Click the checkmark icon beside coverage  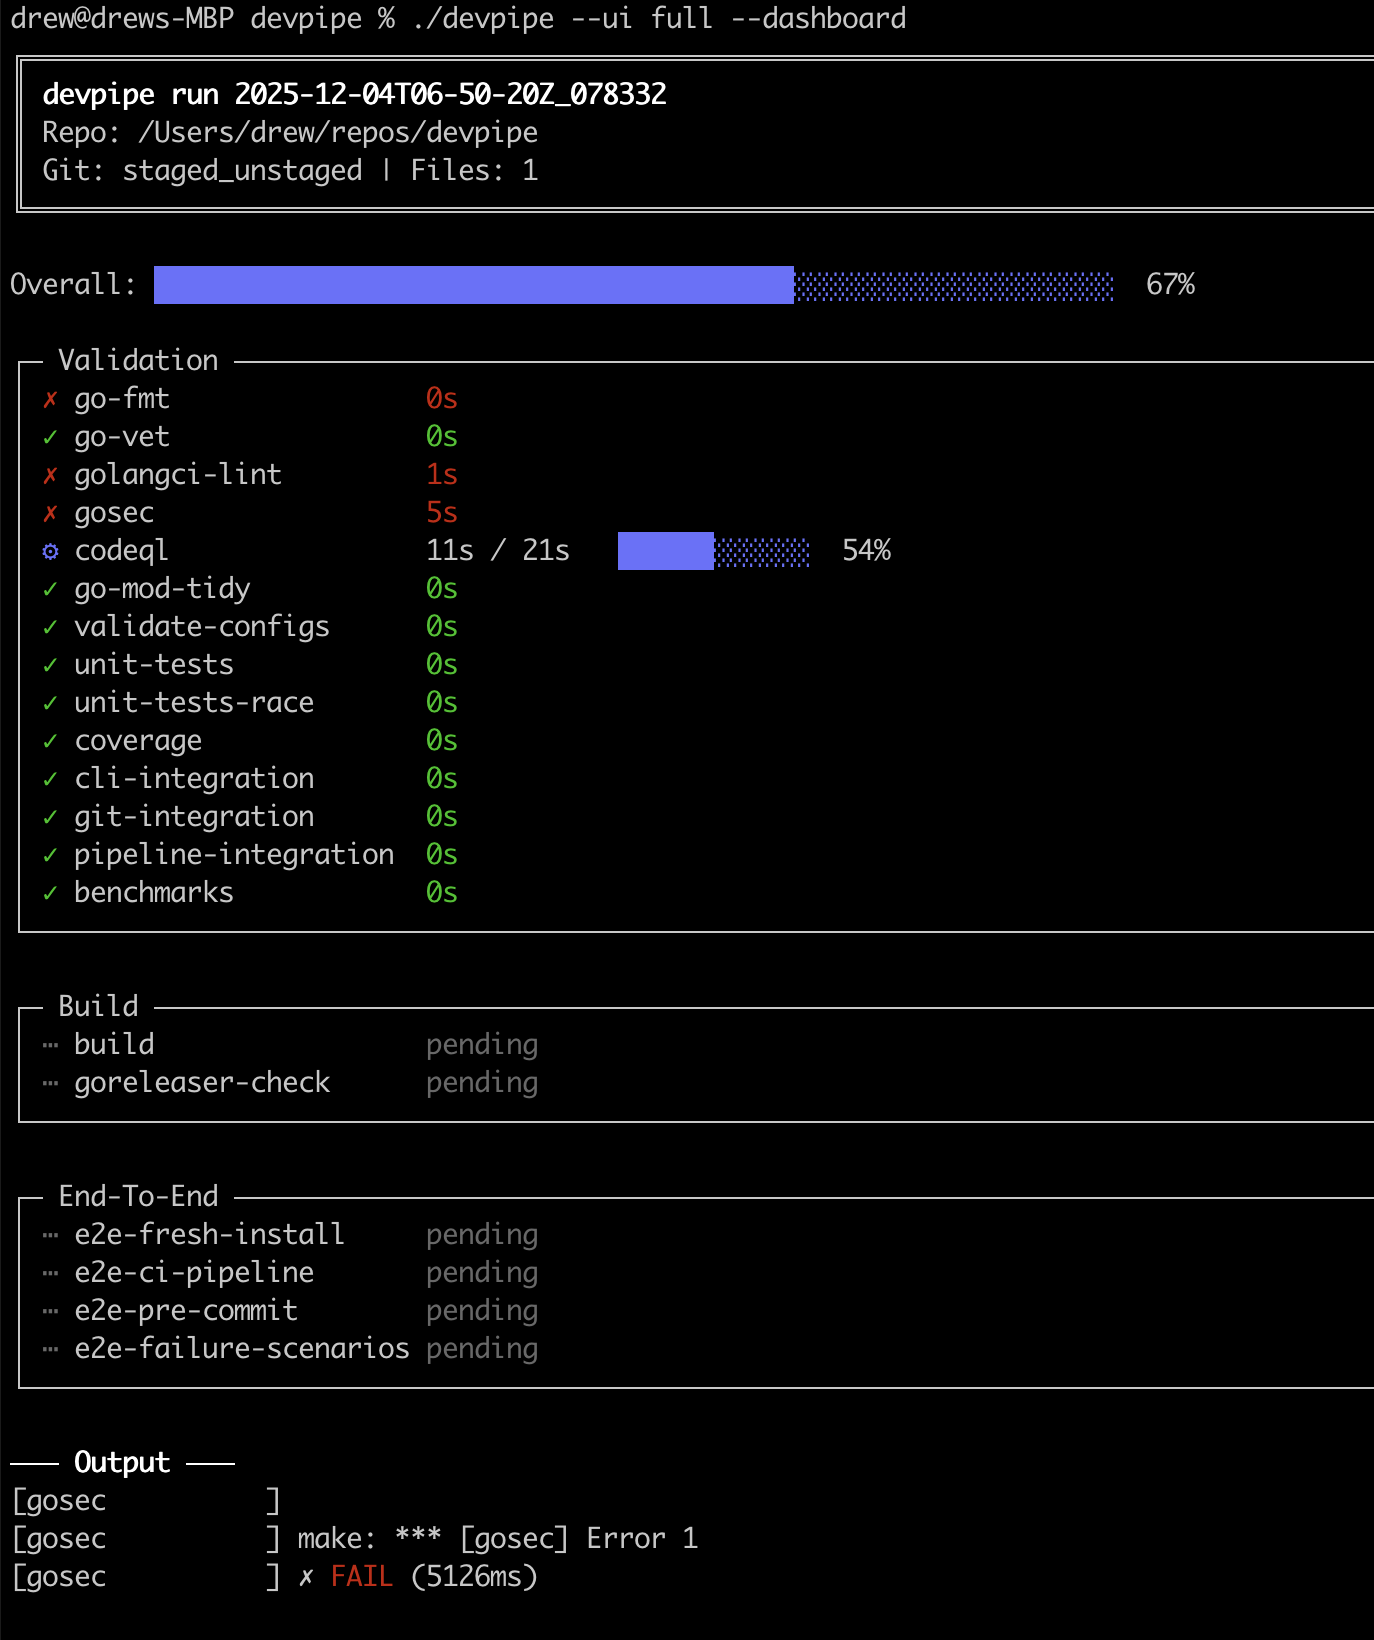50,741
